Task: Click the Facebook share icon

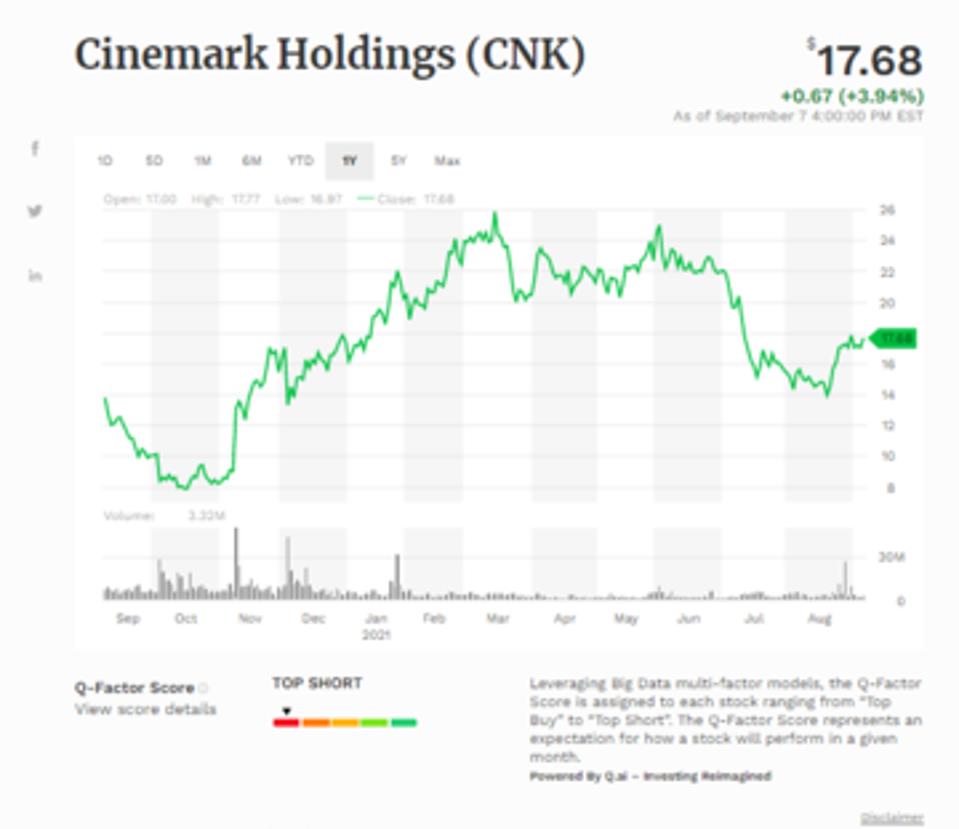Action: tap(35, 149)
